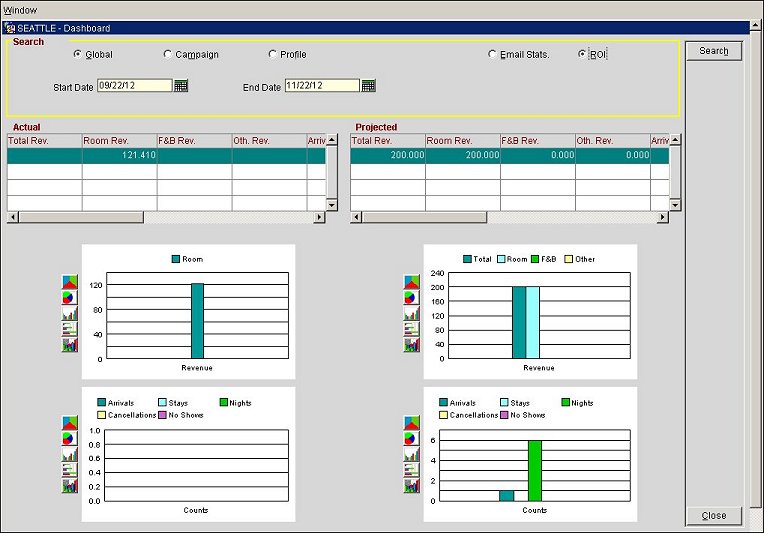Choose 3D bar icon beside Actual Revenue chart
The width and height of the screenshot is (764, 533).
pos(70,344)
